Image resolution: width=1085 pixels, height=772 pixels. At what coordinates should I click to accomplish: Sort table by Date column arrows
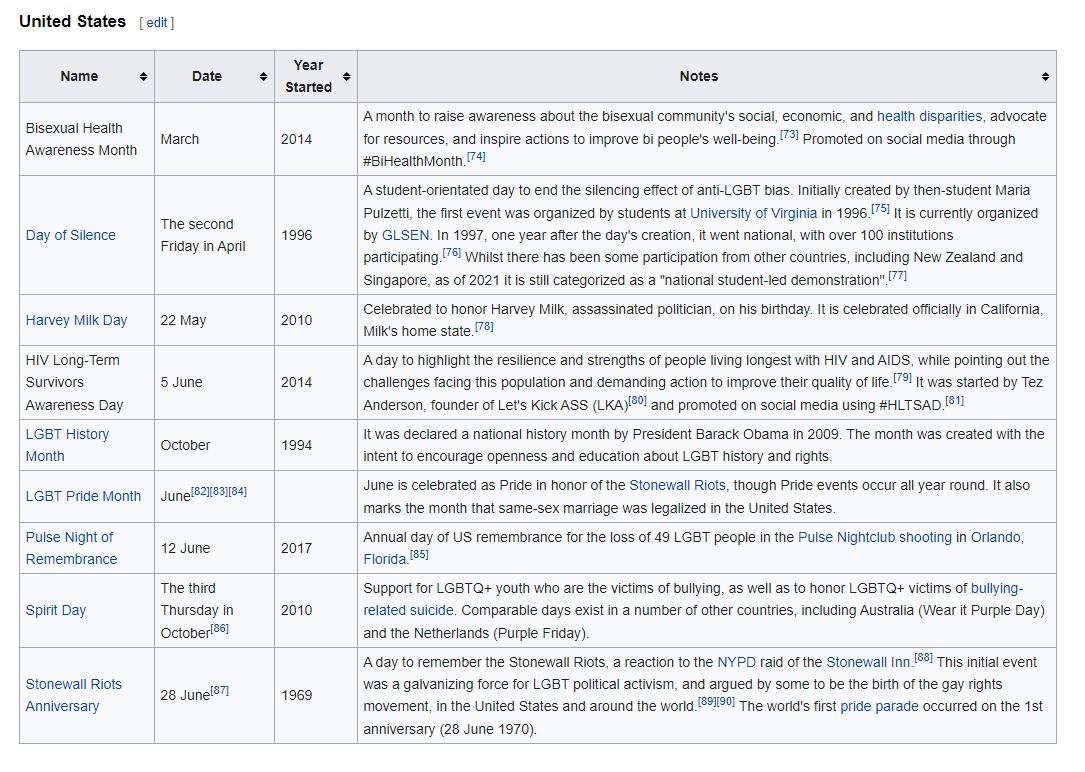click(x=264, y=77)
